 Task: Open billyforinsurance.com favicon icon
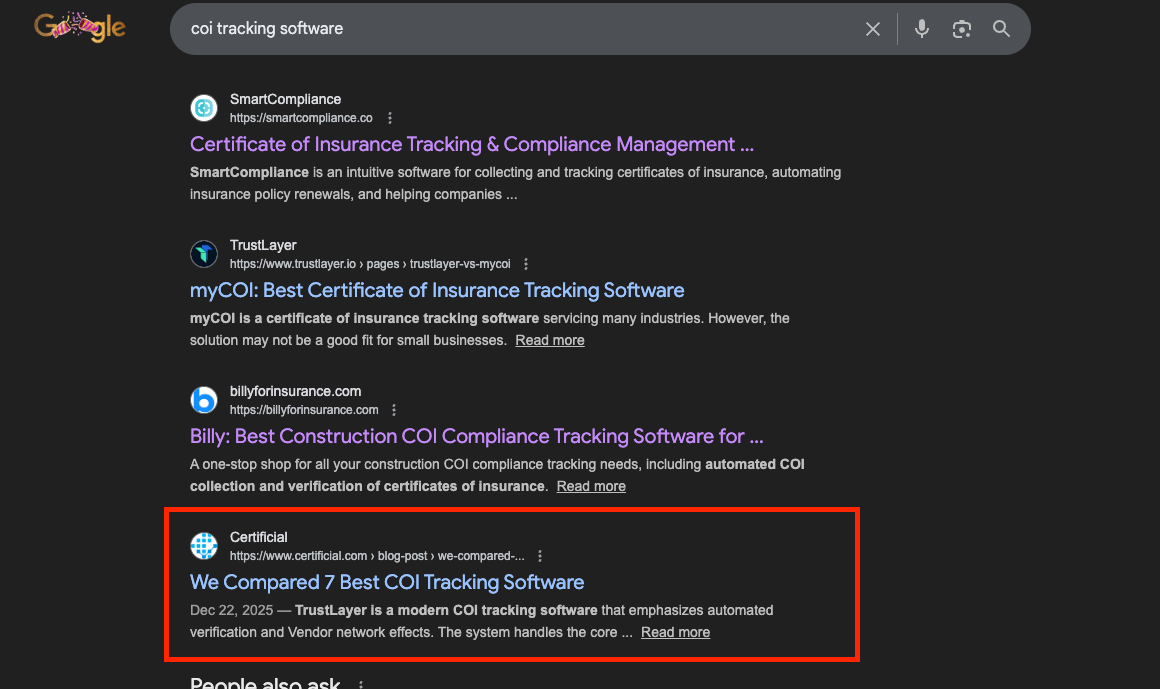coord(204,400)
